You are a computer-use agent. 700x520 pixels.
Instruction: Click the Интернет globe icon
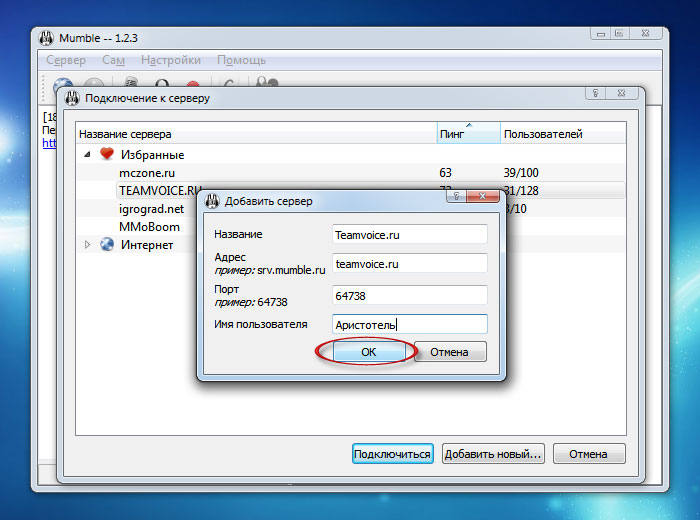coord(107,244)
